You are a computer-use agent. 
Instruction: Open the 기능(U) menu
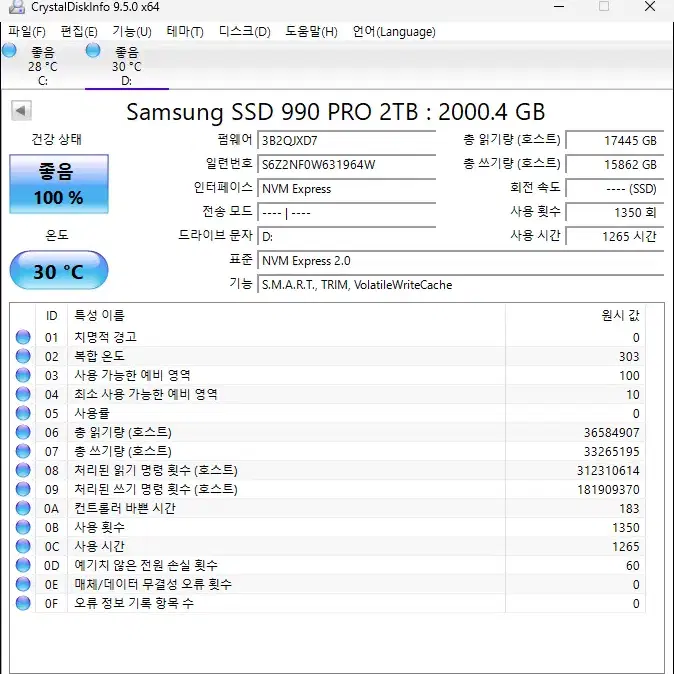tap(132, 31)
